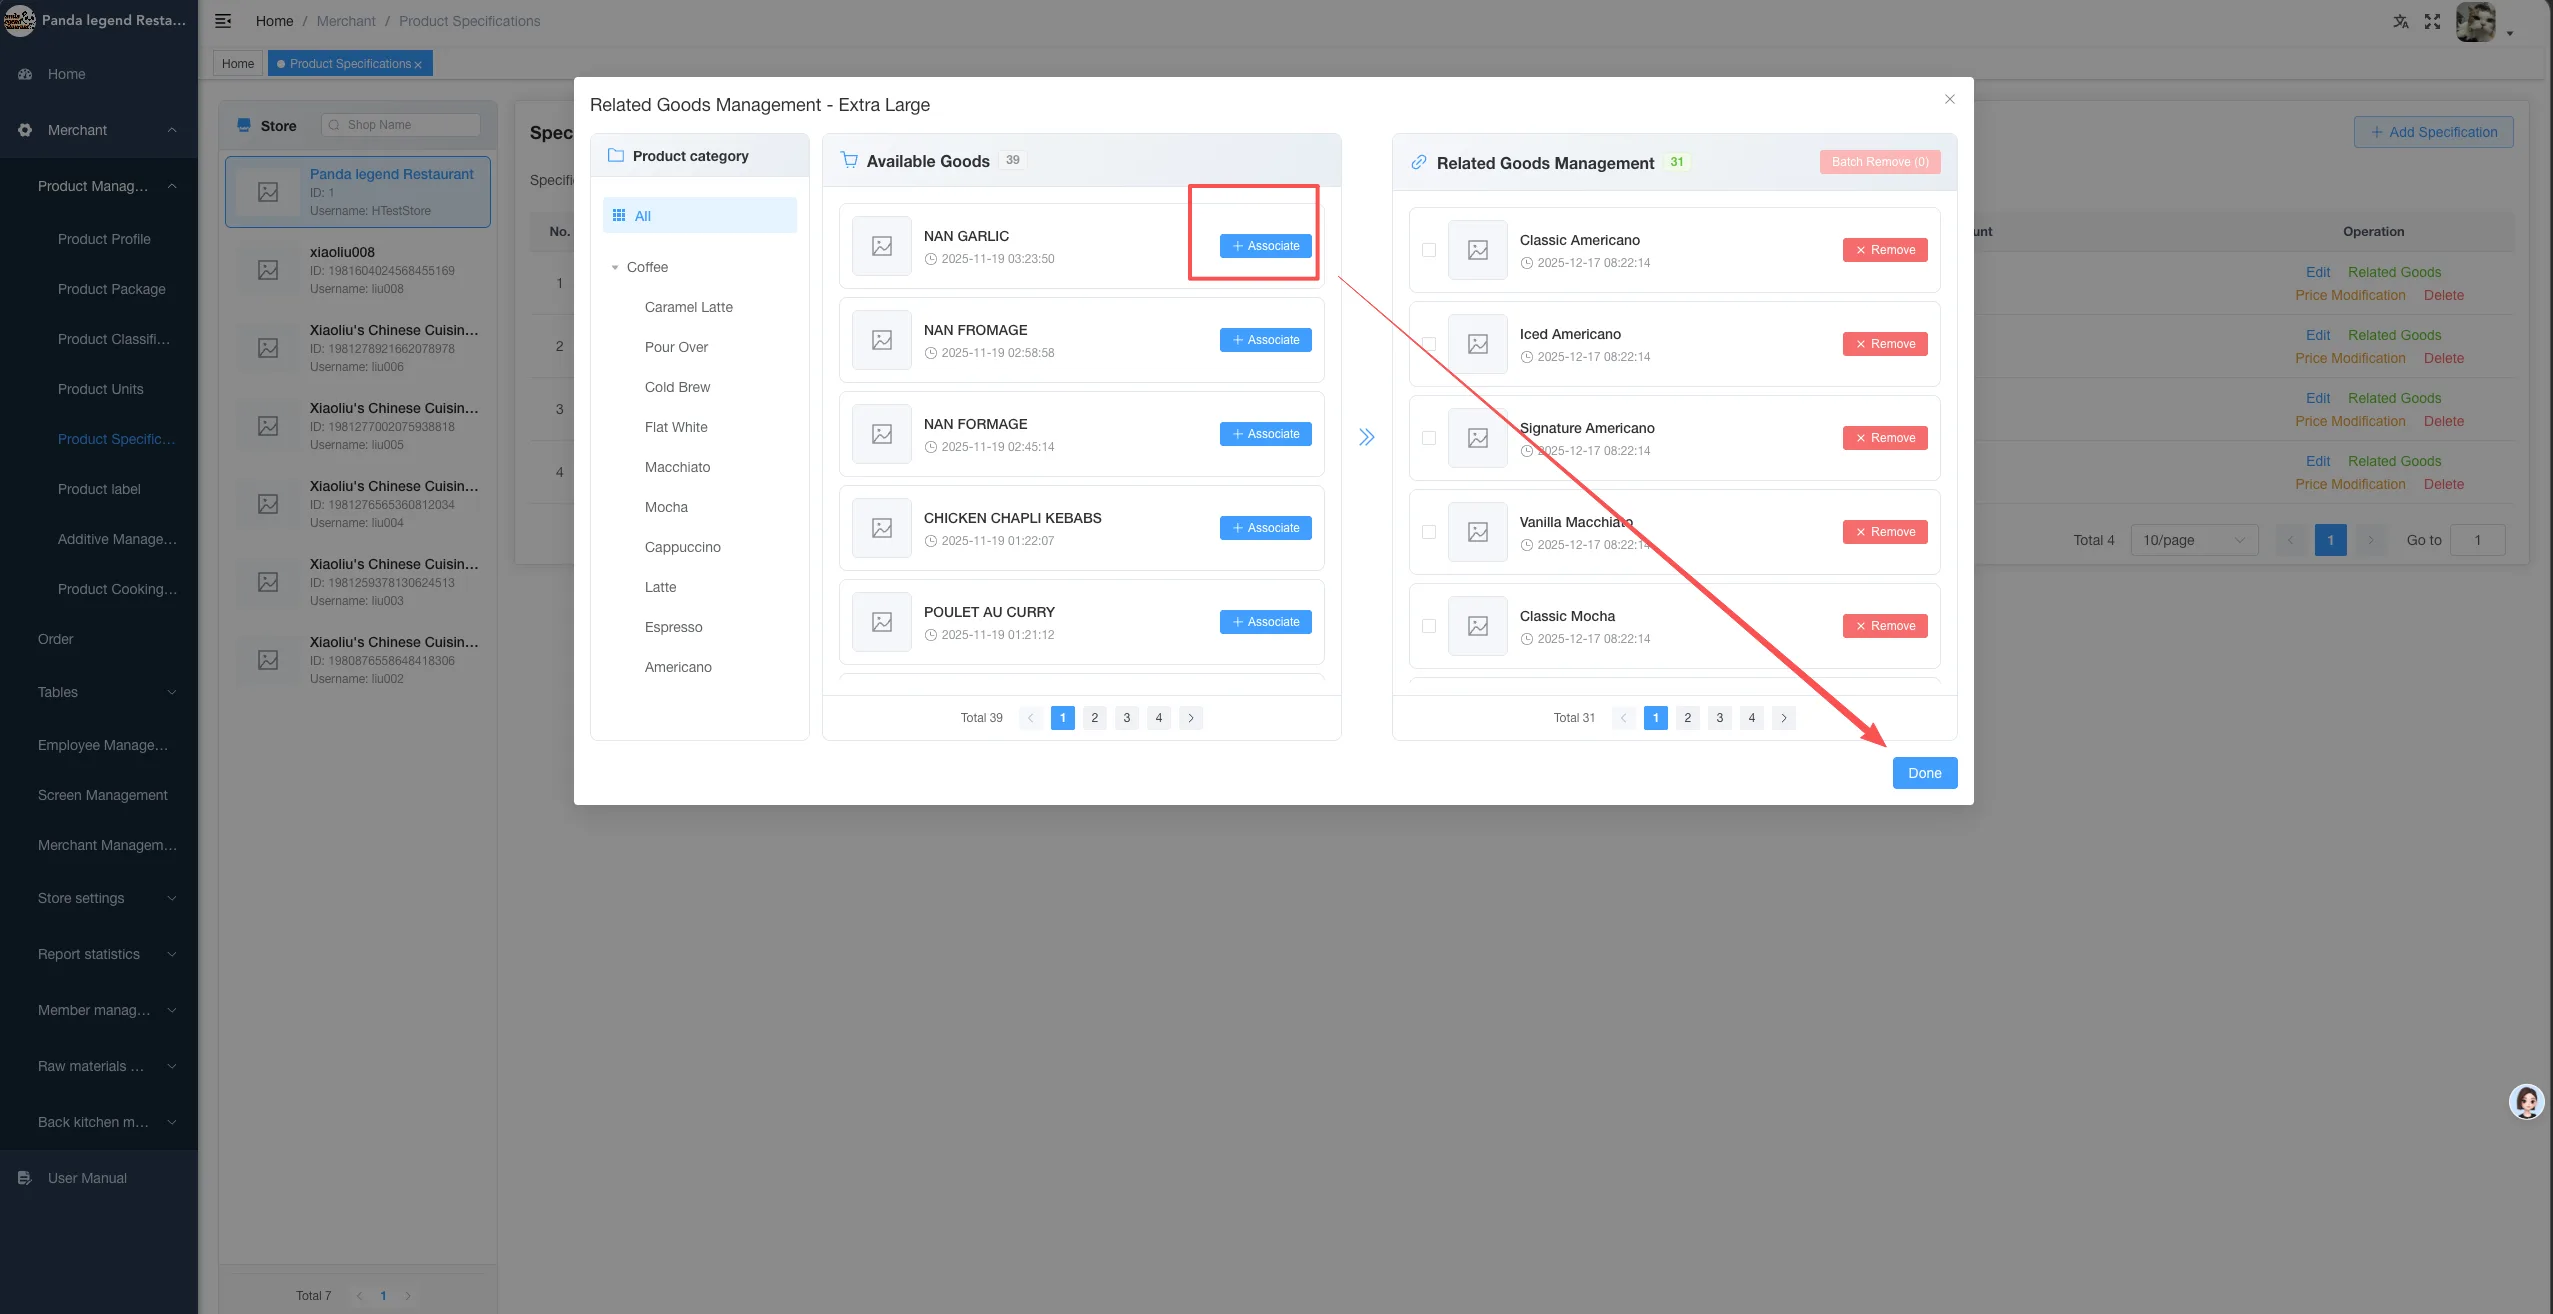Go to page 3 of Related Goods

click(1719, 718)
